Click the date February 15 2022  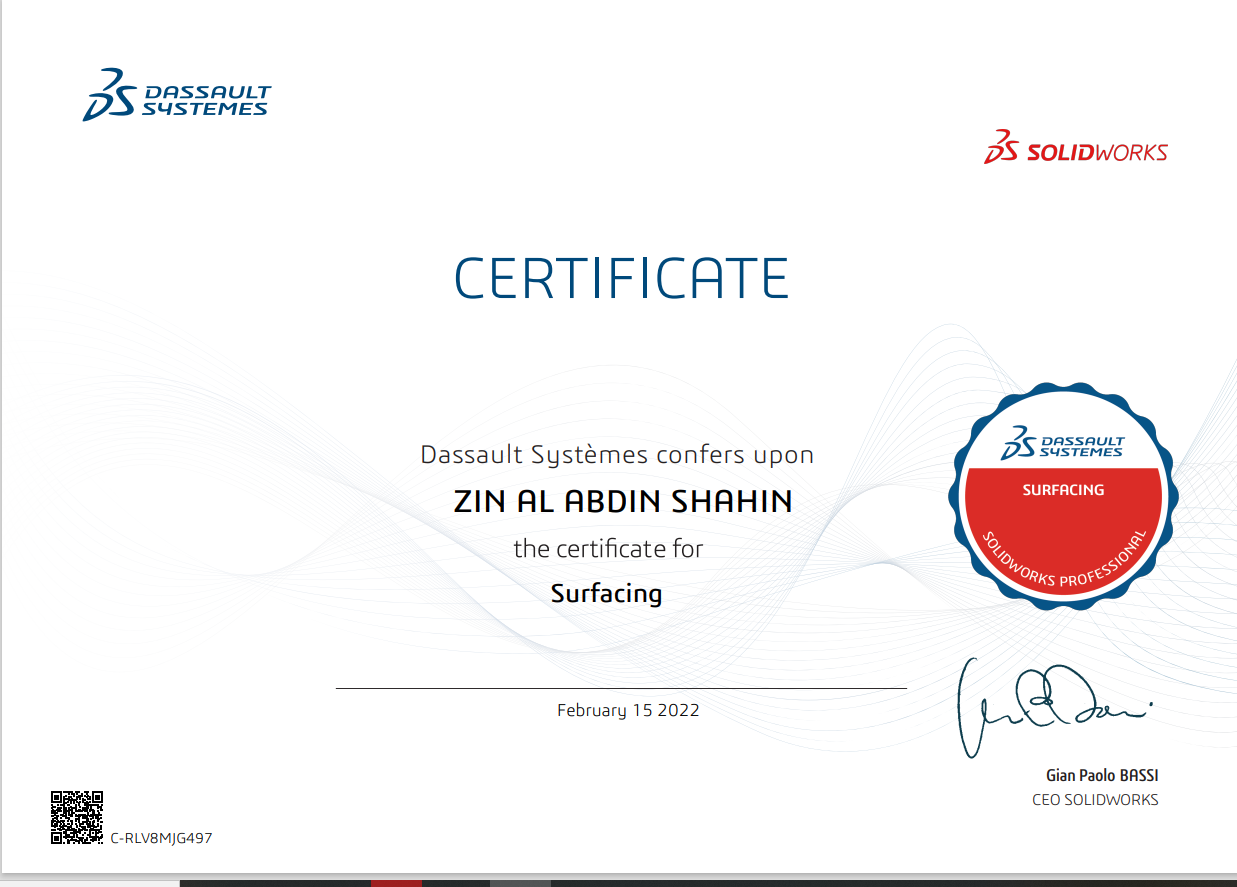click(628, 711)
